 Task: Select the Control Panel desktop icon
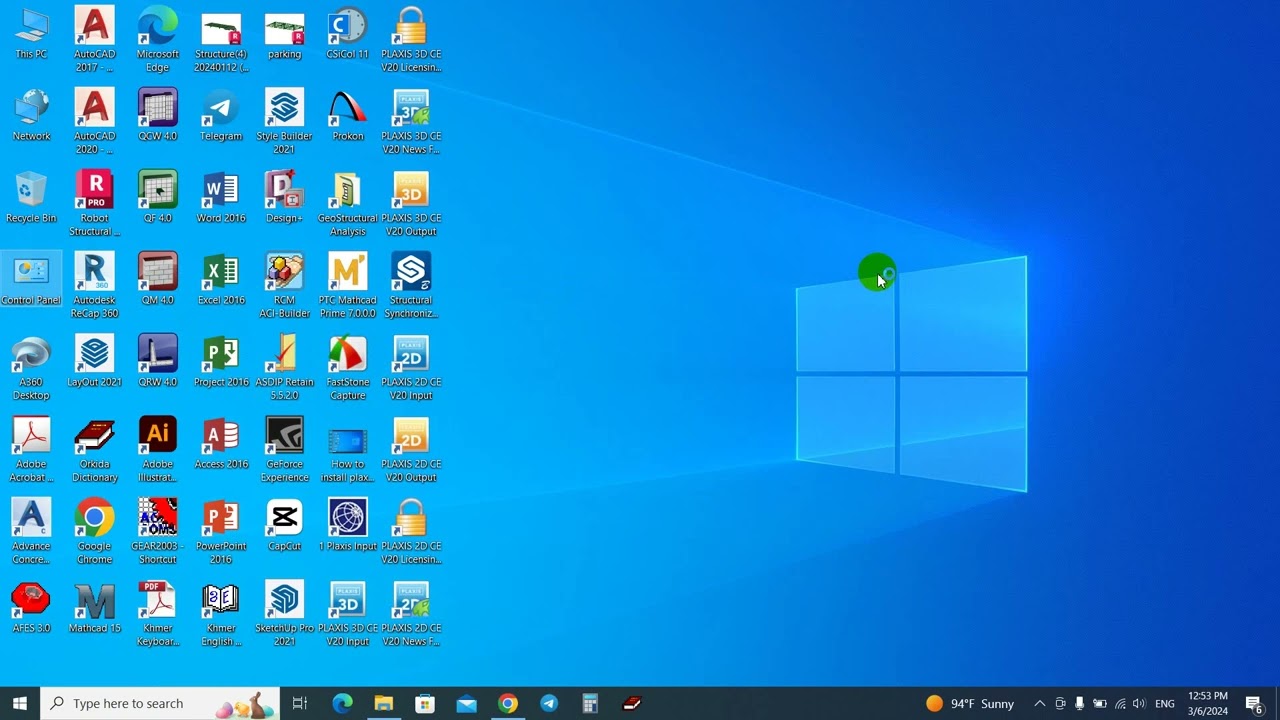coord(31,280)
